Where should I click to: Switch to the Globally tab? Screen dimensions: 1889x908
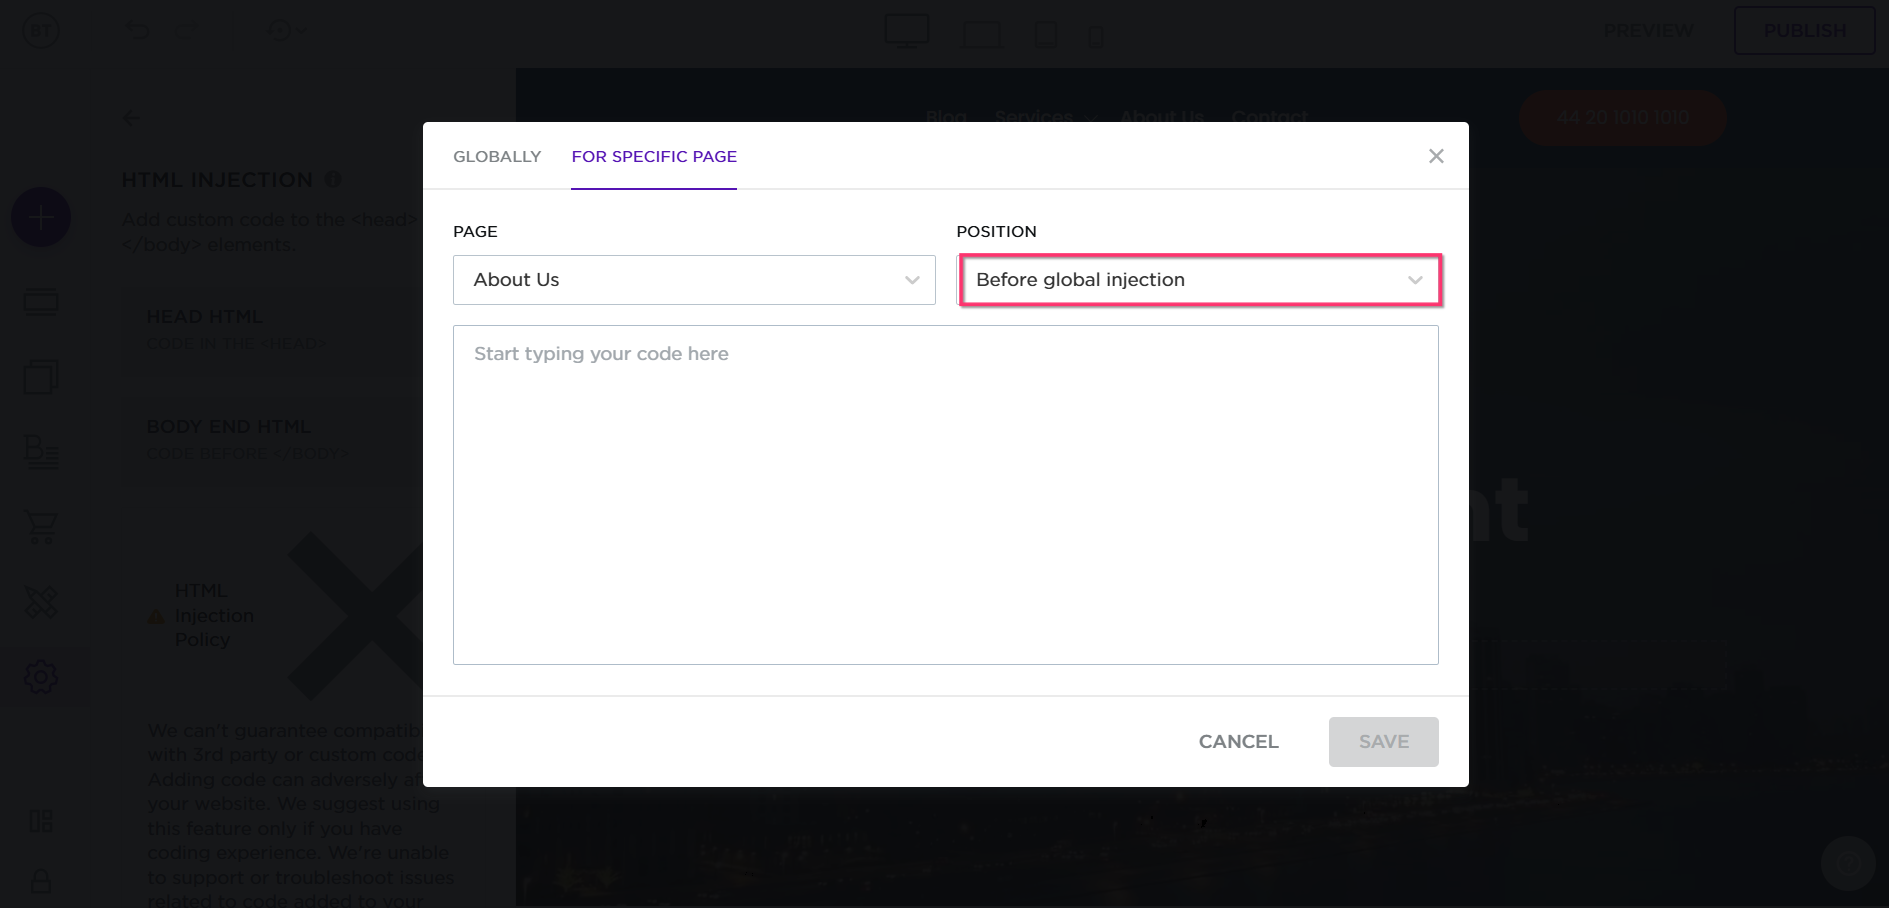tap(497, 156)
